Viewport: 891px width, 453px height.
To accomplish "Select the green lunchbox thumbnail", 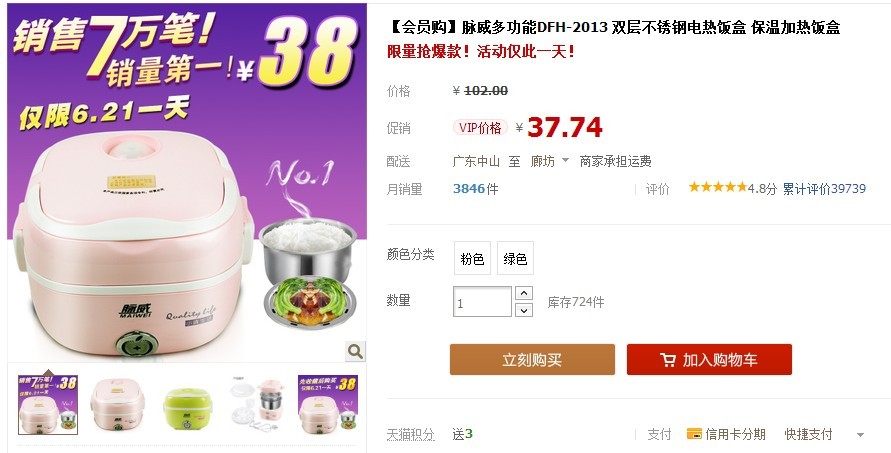I will click(x=188, y=404).
